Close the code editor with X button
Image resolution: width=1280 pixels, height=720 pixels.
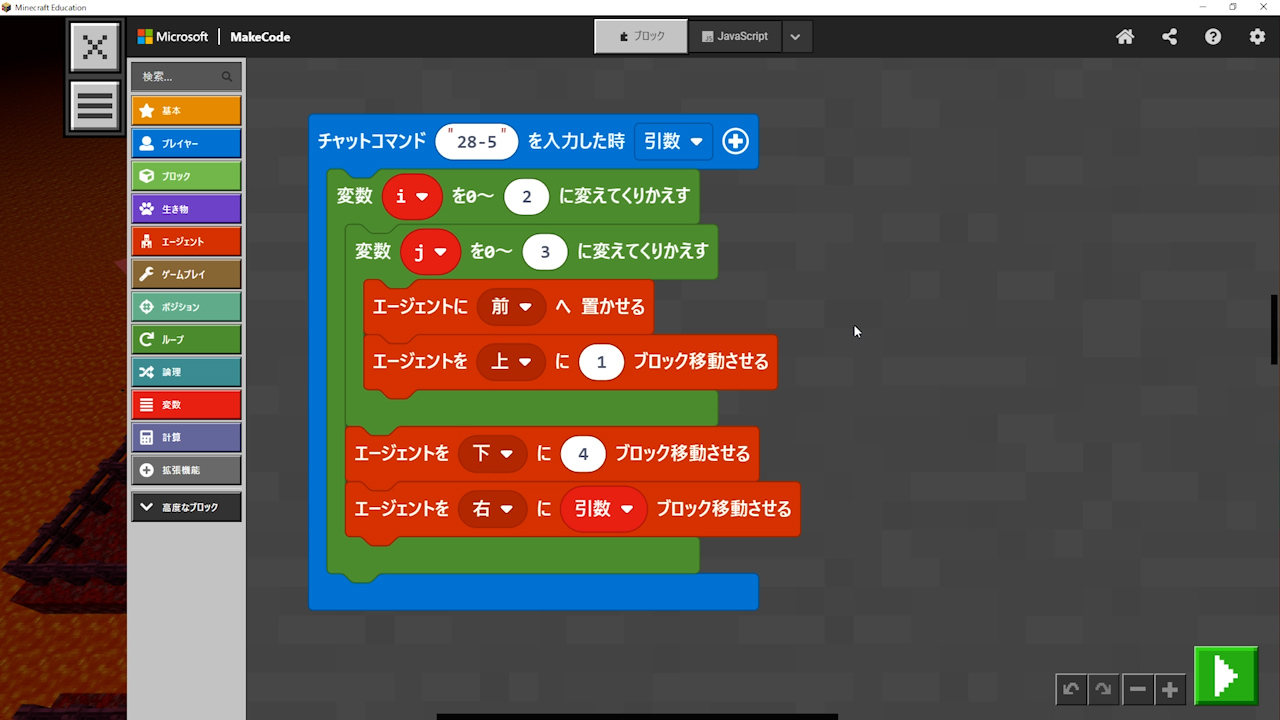(x=95, y=47)
